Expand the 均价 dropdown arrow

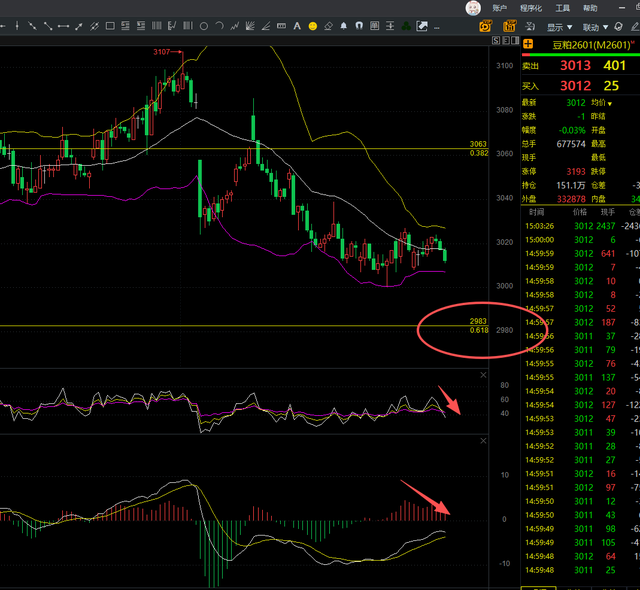[608, 102]
